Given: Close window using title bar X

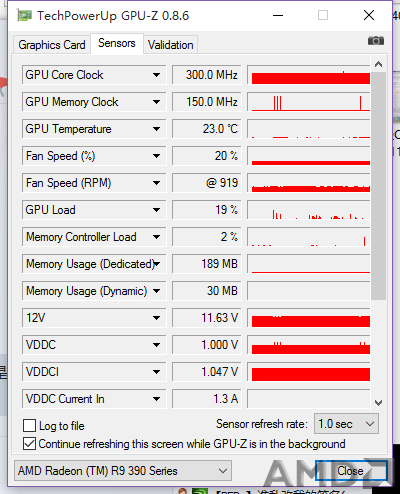Looking at the screenshot, I should tap(369, 15).
